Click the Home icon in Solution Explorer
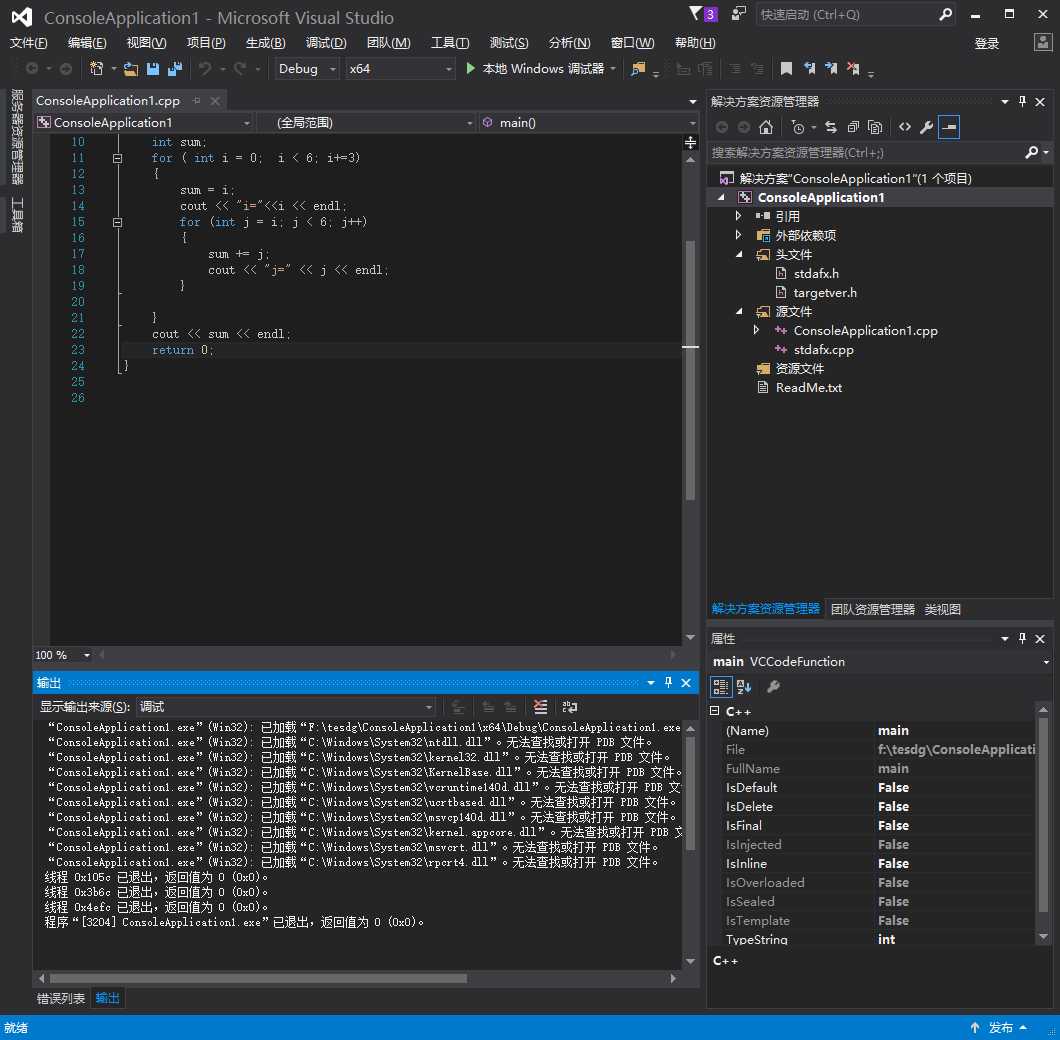Image resolution: width=1060 pixels, height=1040 pixels. 766,127
